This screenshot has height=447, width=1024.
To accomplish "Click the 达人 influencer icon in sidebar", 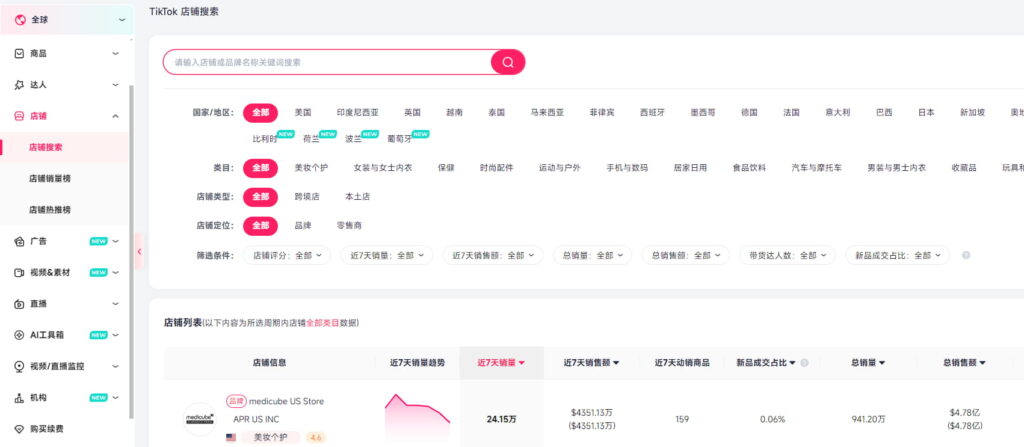I will [x=19, y=85].
